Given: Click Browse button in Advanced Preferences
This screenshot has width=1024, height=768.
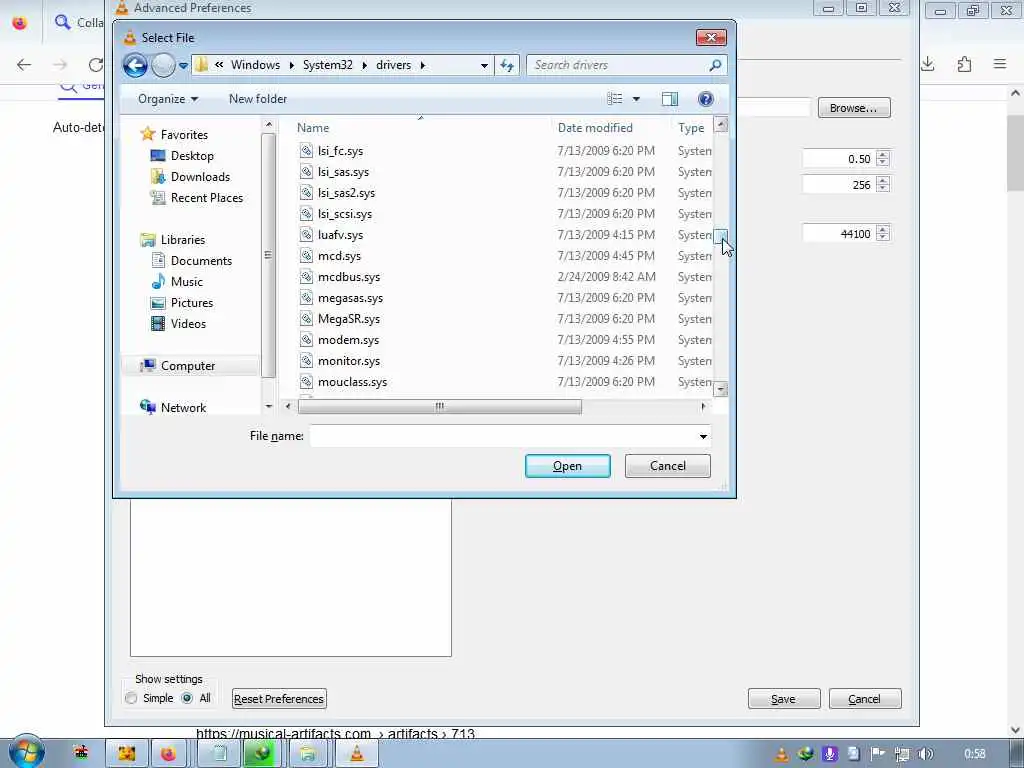Looking at the screenshot, I should [854, 108].
